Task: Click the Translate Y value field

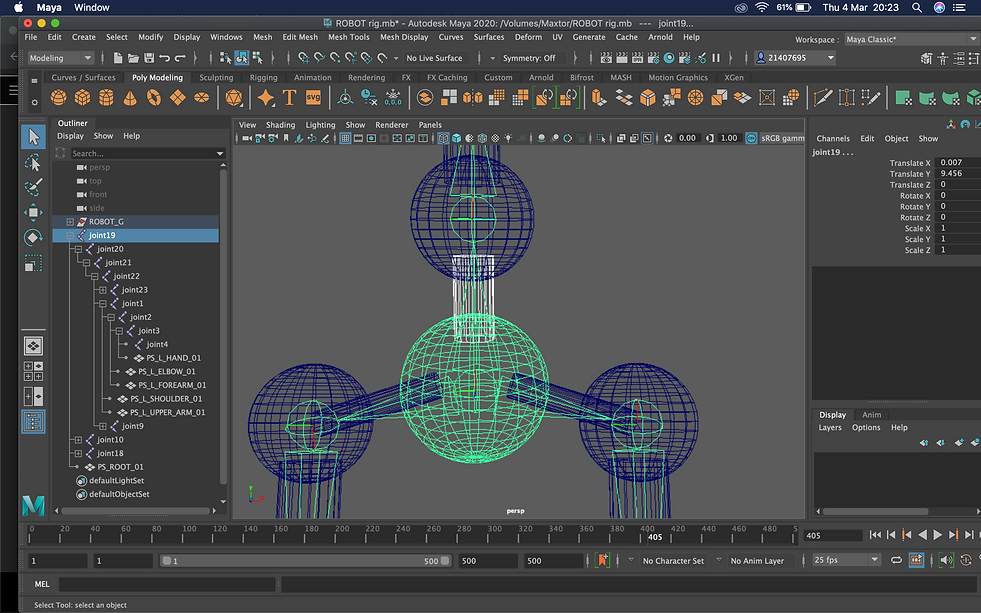Action: [x=958, y=173]
